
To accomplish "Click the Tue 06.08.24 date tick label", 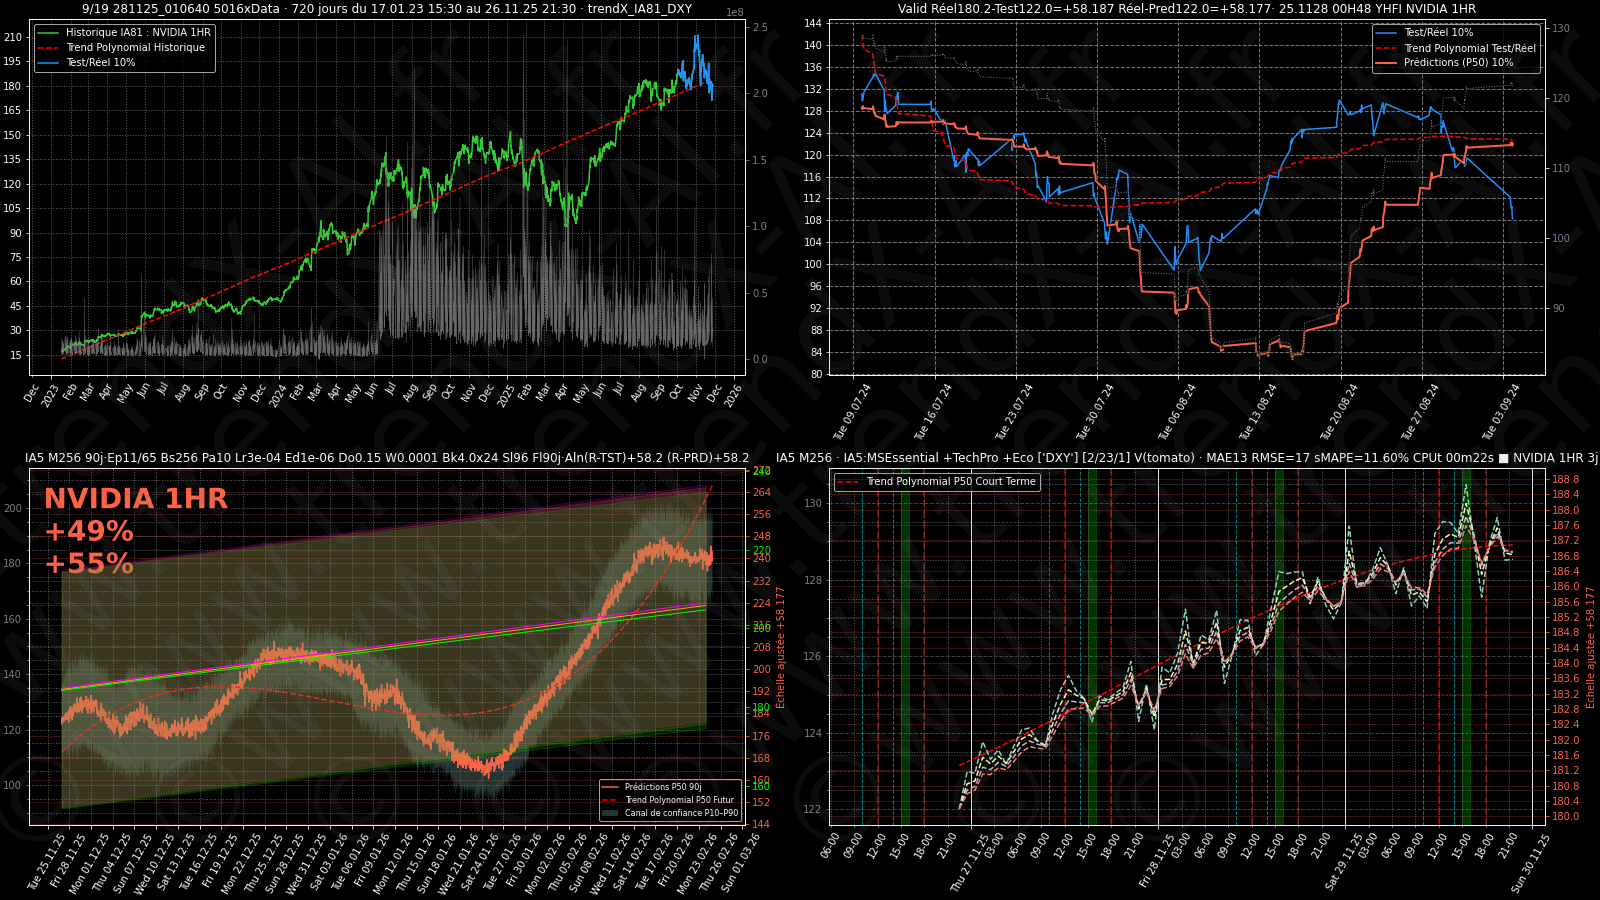I will point(1178,412).
